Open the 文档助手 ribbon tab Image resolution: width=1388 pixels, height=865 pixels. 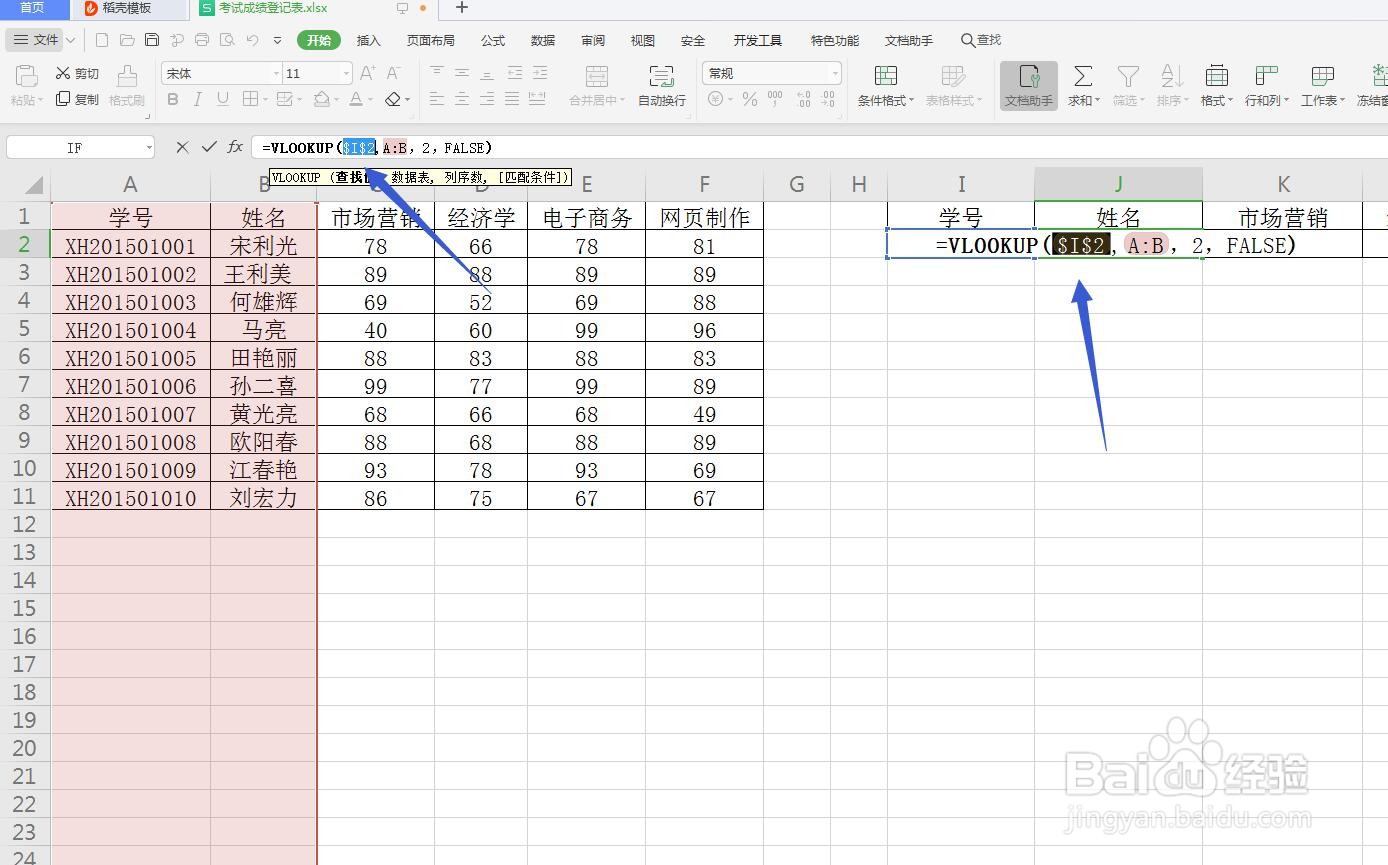(909, 41)
